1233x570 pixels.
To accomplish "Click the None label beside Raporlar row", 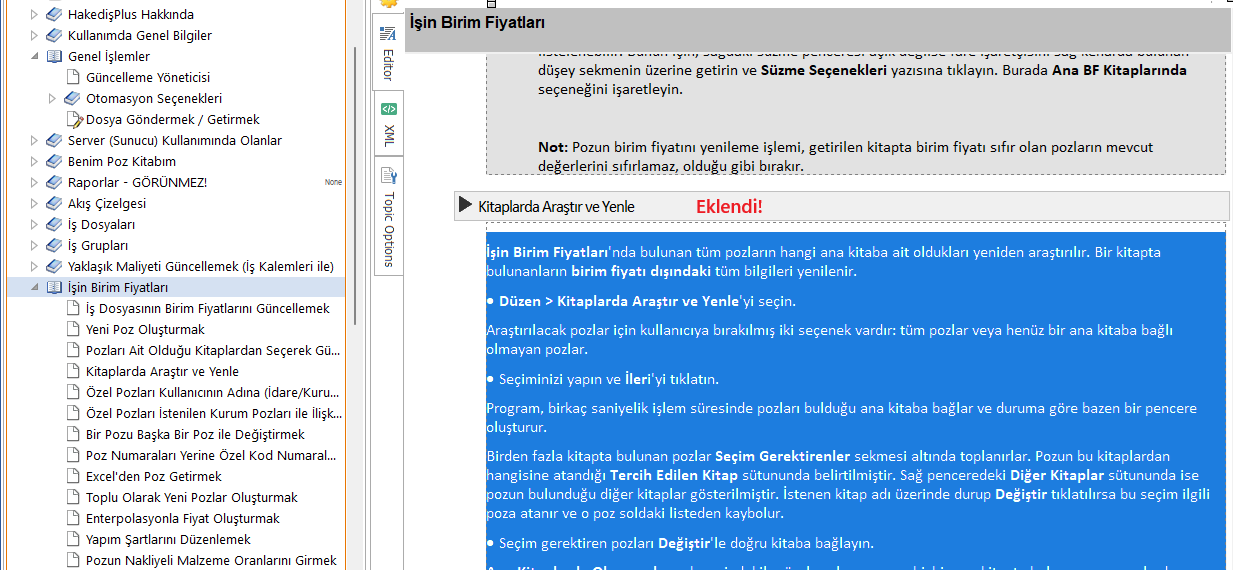I will [333, 183].
